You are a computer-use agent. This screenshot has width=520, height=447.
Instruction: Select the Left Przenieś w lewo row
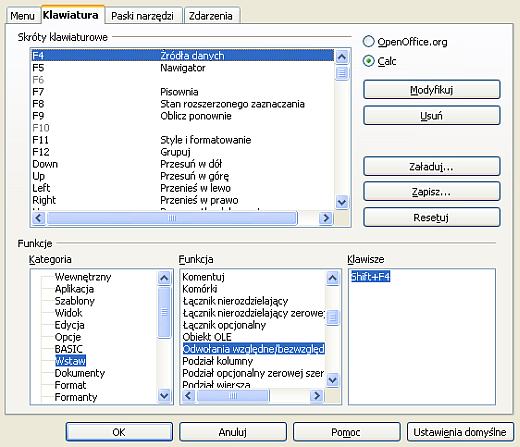183,188
